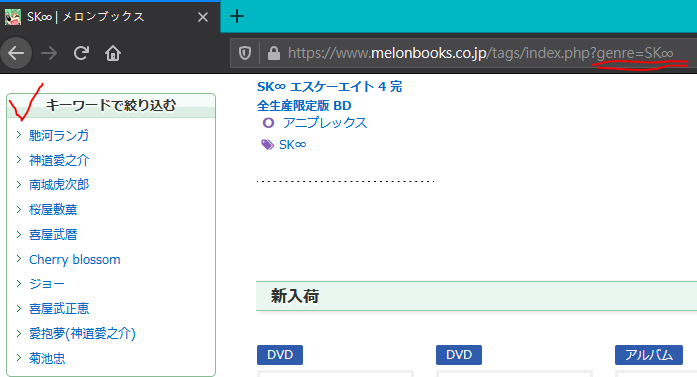Click the first DVD category badge

click(280, 355)
